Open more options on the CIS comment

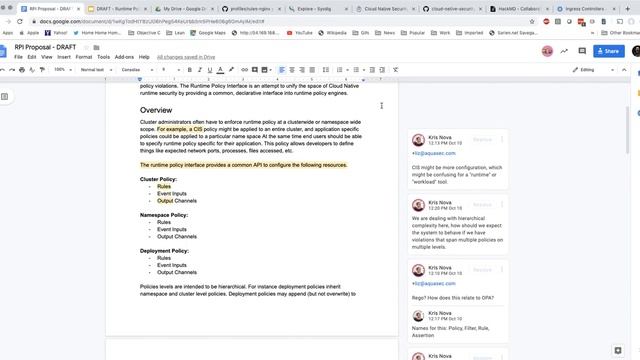click(x=502, y=140)
